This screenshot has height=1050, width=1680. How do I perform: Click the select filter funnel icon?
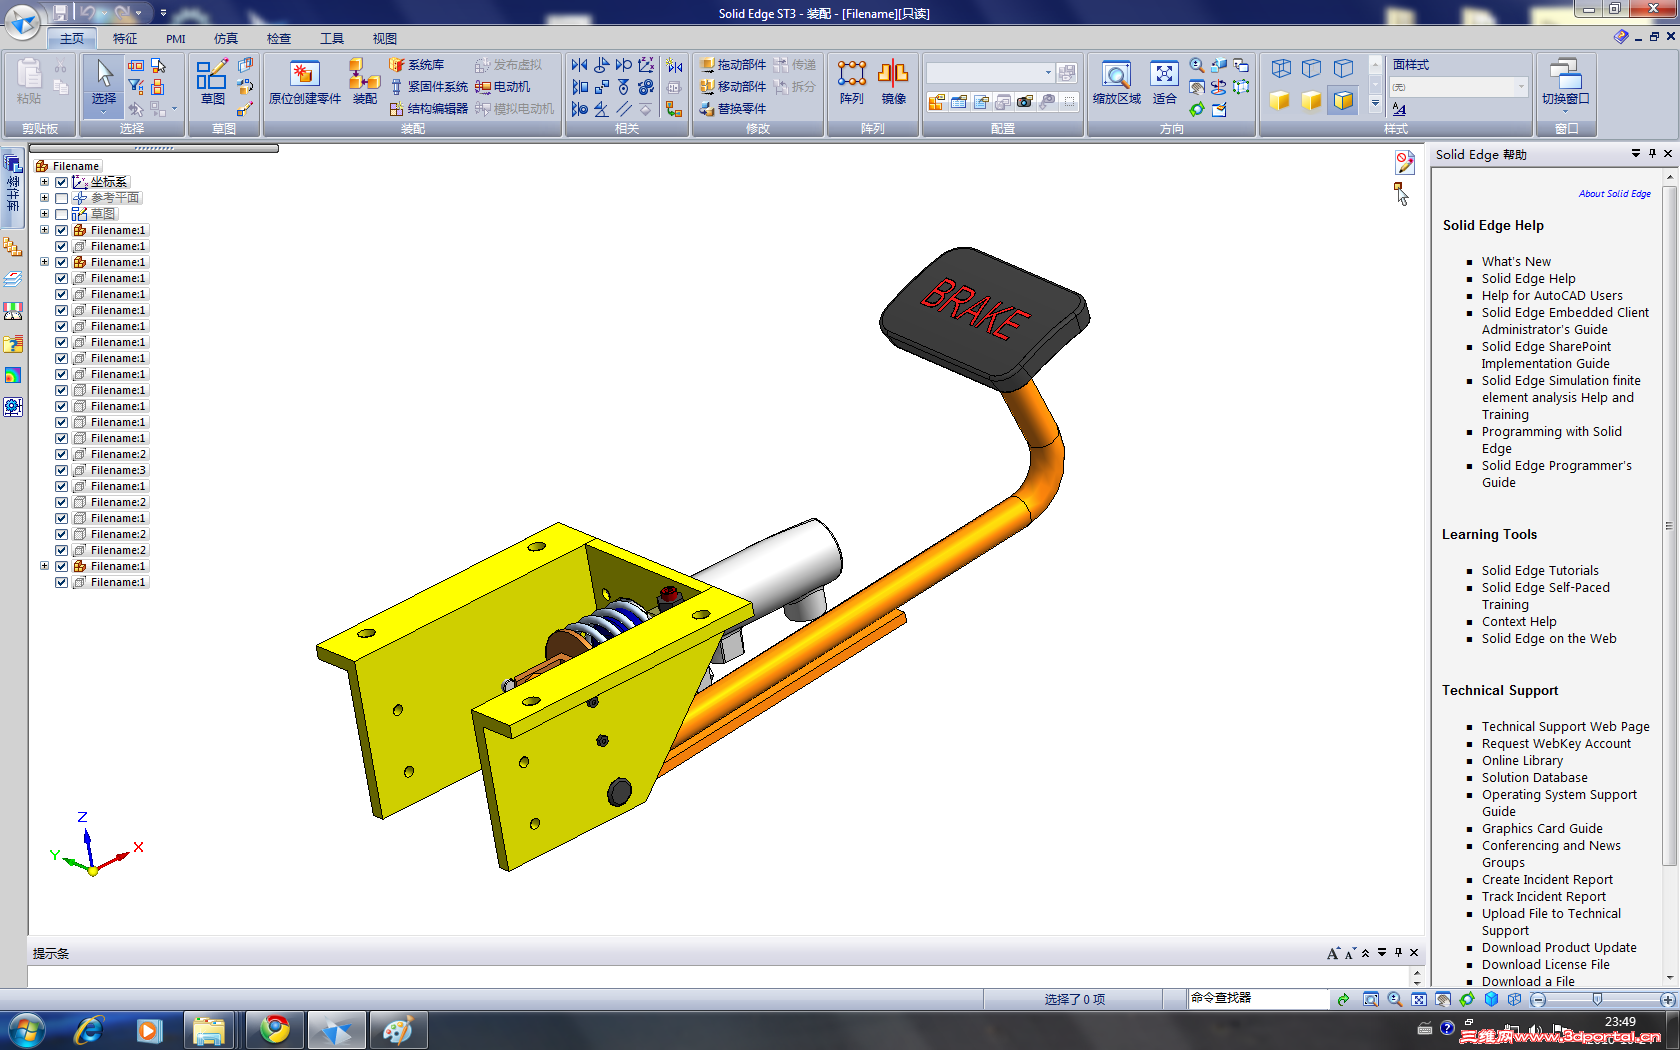136,87
